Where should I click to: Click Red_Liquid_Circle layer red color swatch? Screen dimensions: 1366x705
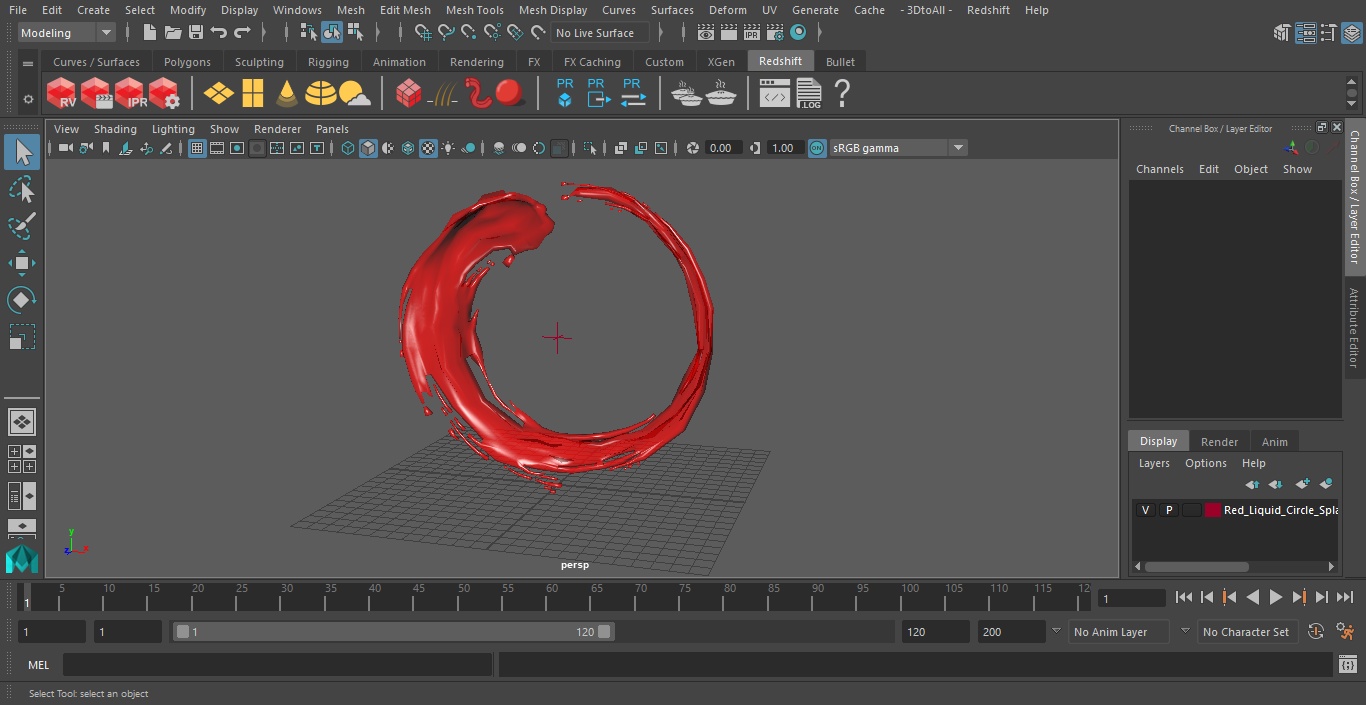pos(1213,510)
